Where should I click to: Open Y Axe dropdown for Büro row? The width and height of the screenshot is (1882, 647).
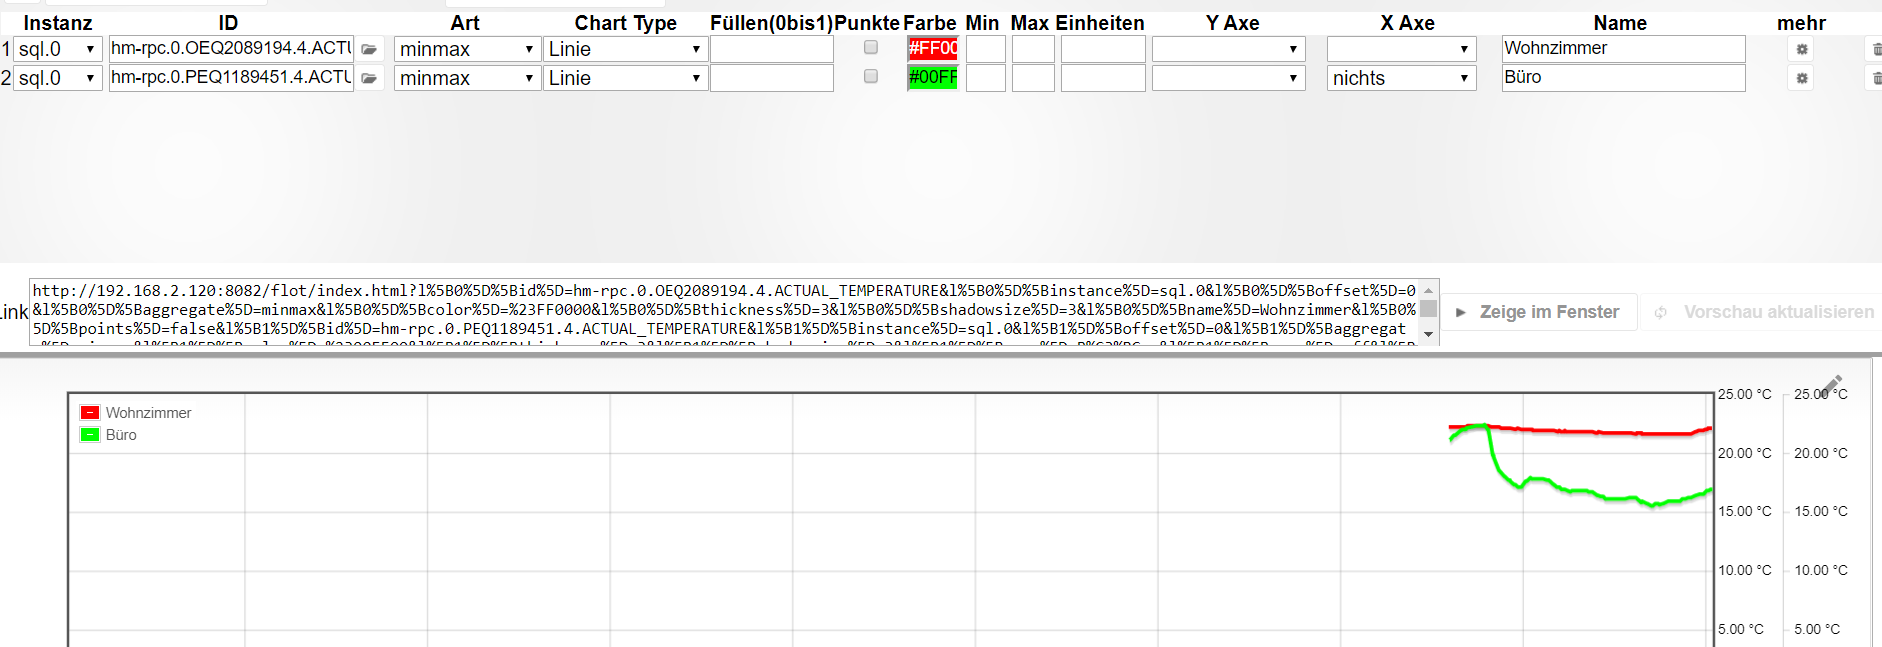pos(1228,78)
